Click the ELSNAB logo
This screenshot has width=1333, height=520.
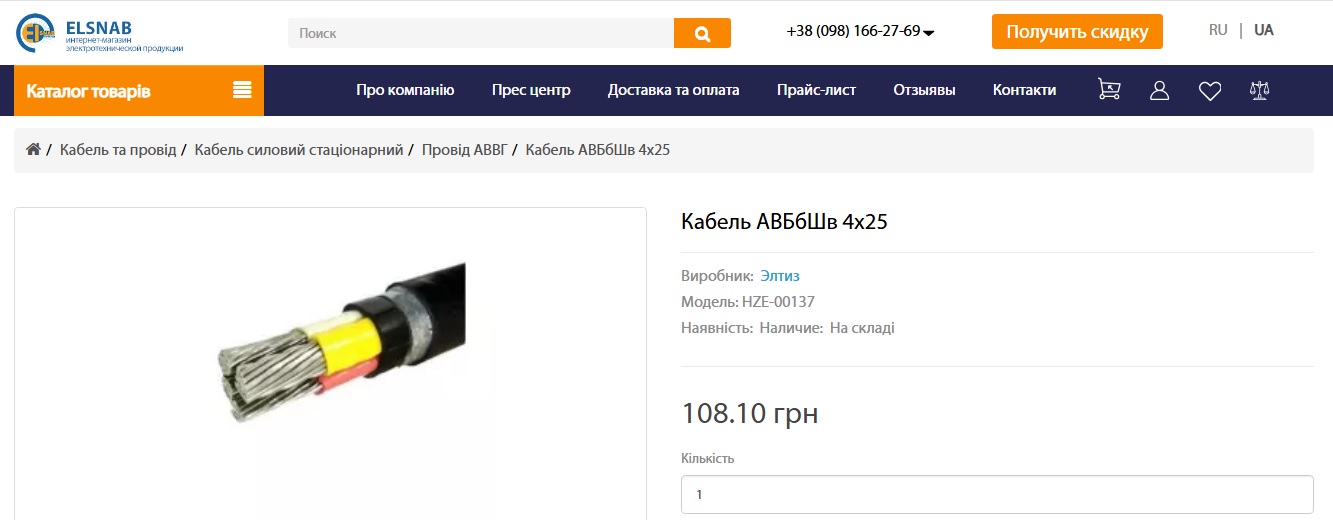(100, 33)
